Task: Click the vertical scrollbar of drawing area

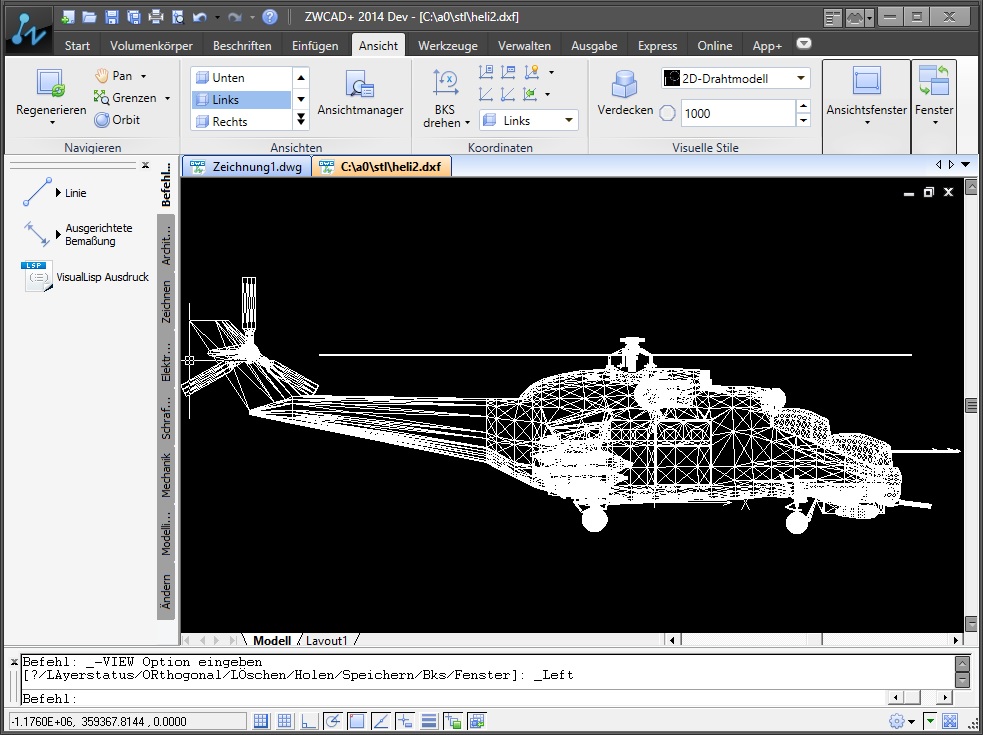Action: click(971, 405)
